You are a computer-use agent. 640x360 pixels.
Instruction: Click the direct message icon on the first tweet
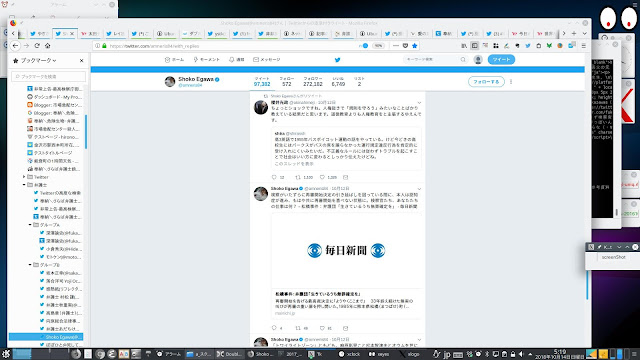coord(346,177)
